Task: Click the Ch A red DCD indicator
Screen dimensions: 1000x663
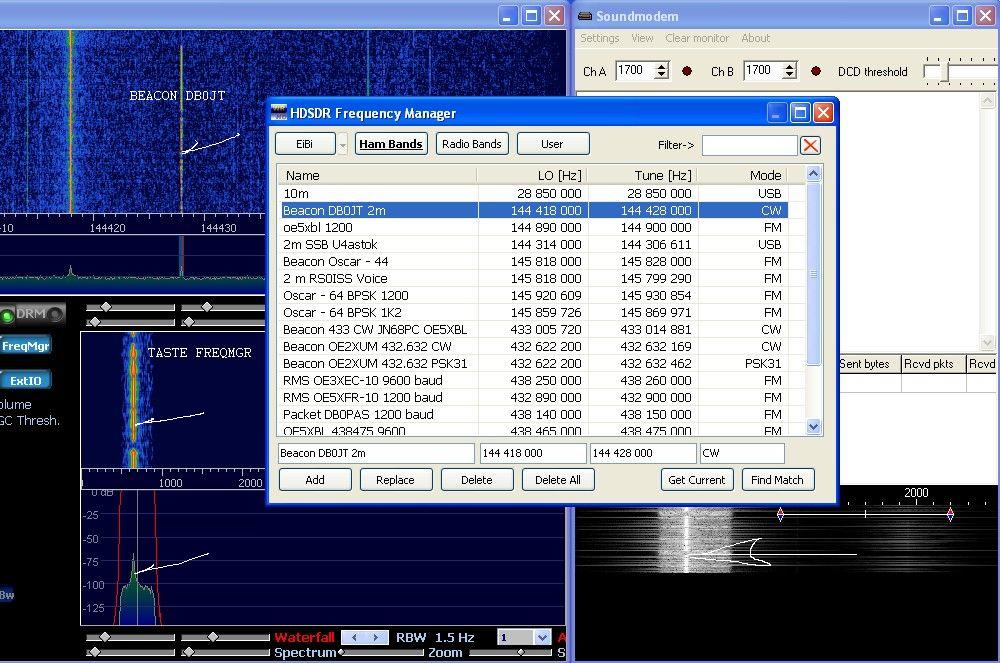Action: (687, 71)
